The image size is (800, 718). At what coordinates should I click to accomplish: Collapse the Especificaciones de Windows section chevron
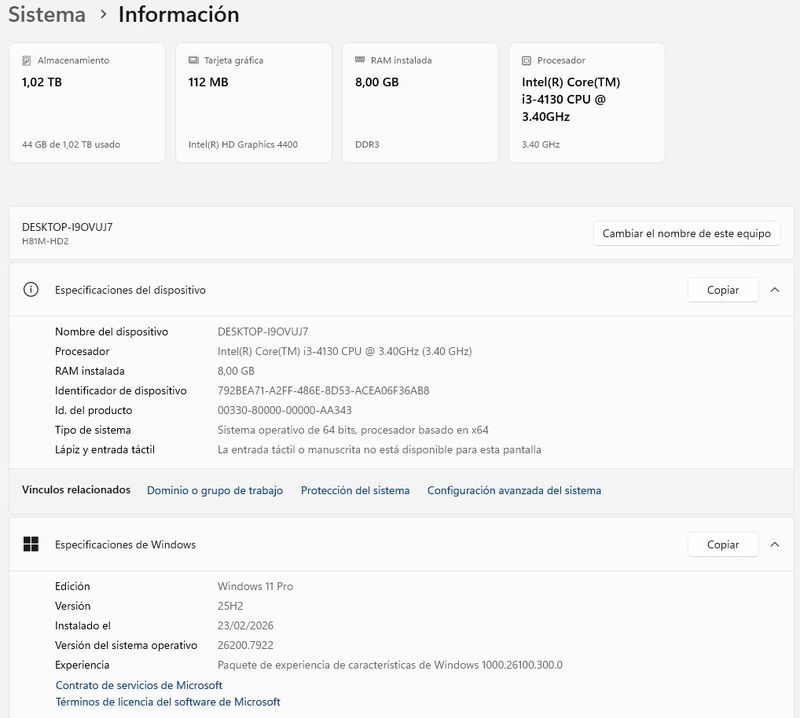(x=774, y=544)
